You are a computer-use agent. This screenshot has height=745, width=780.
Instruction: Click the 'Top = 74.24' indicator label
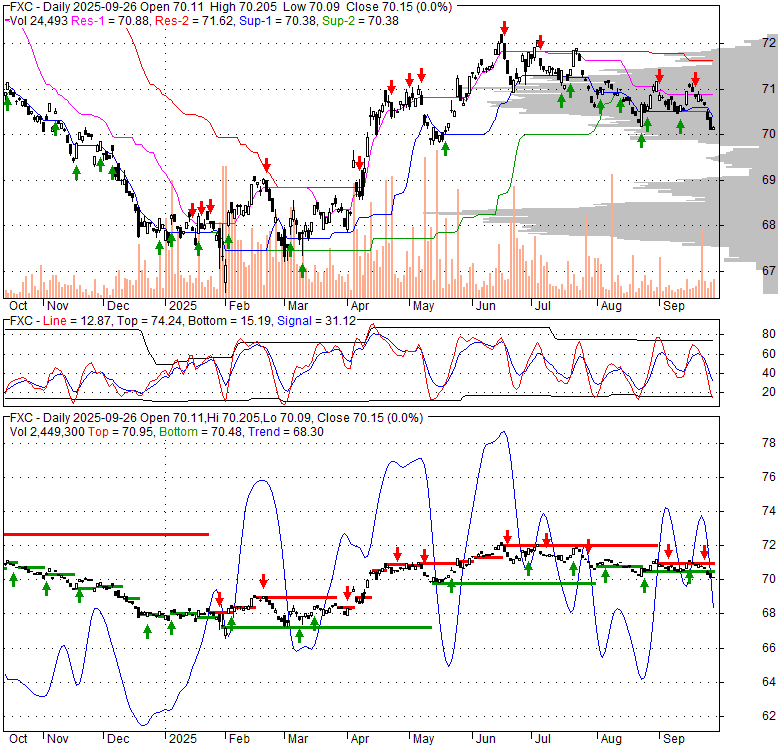(x=149, y=321)
